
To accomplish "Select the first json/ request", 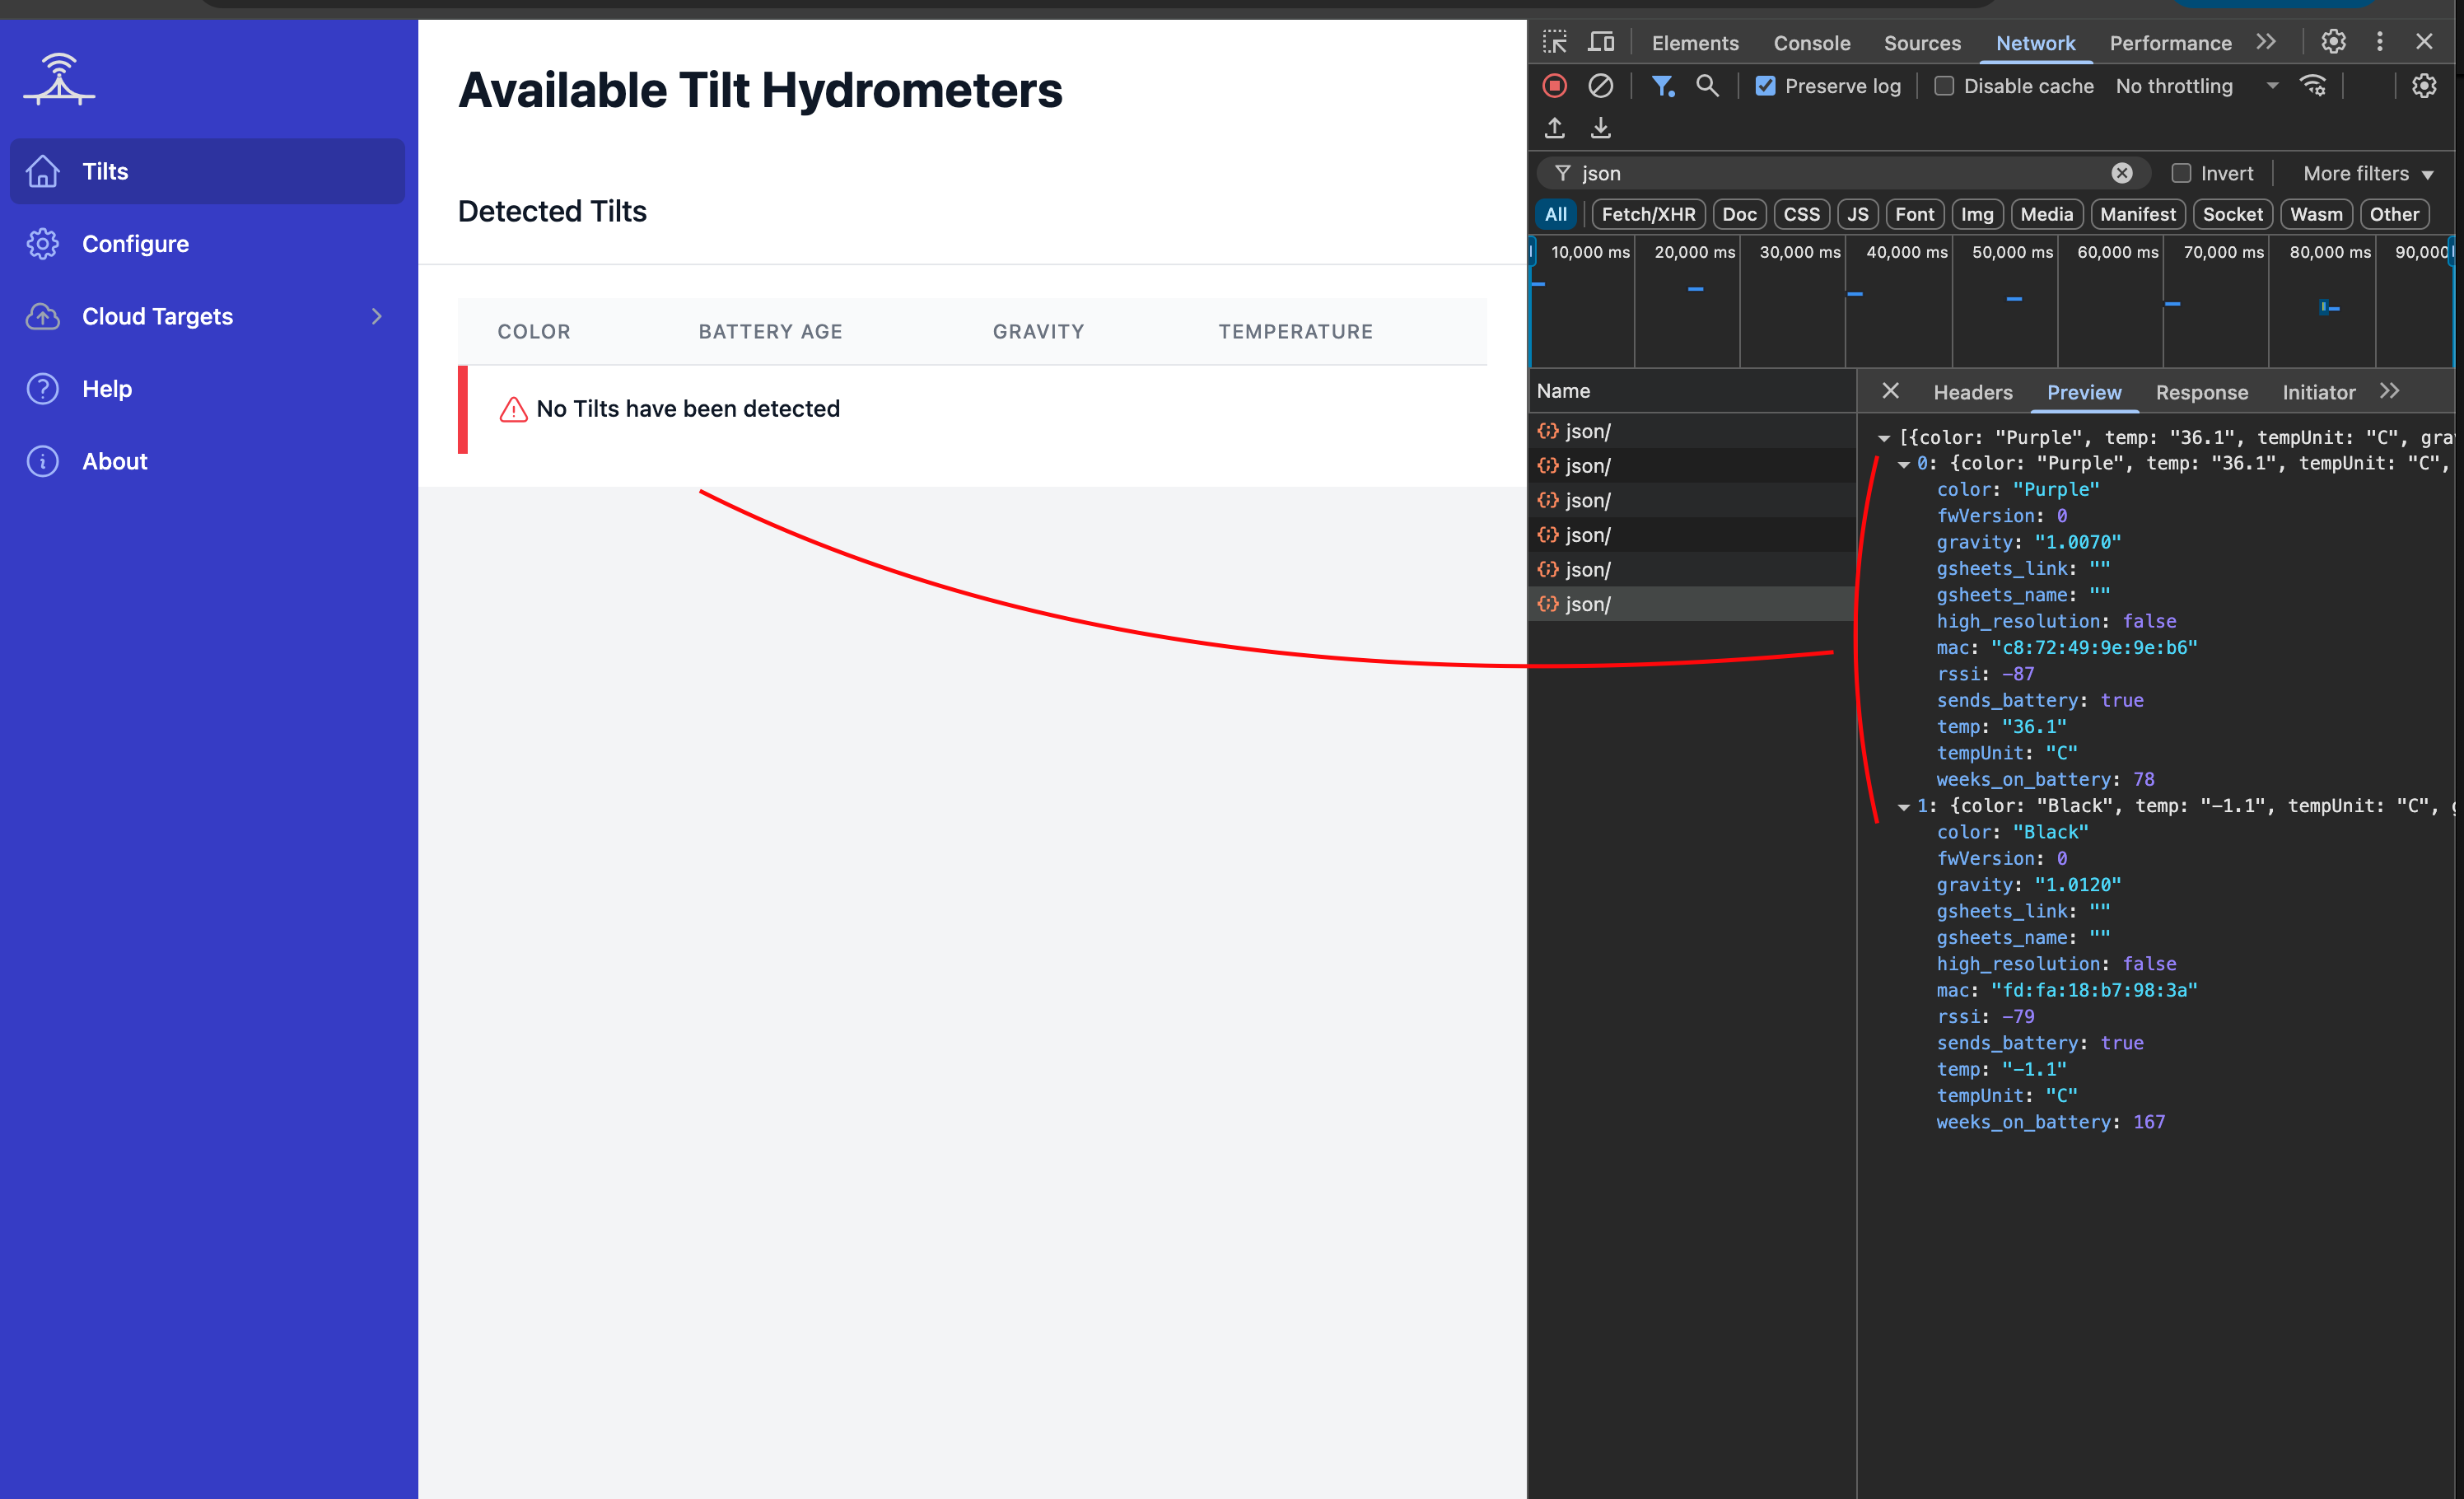I will [x=1692, y=431].
